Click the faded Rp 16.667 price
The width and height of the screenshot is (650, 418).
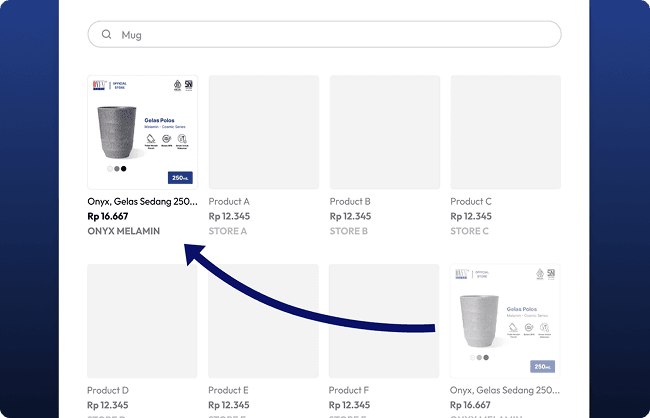[470, 405]
